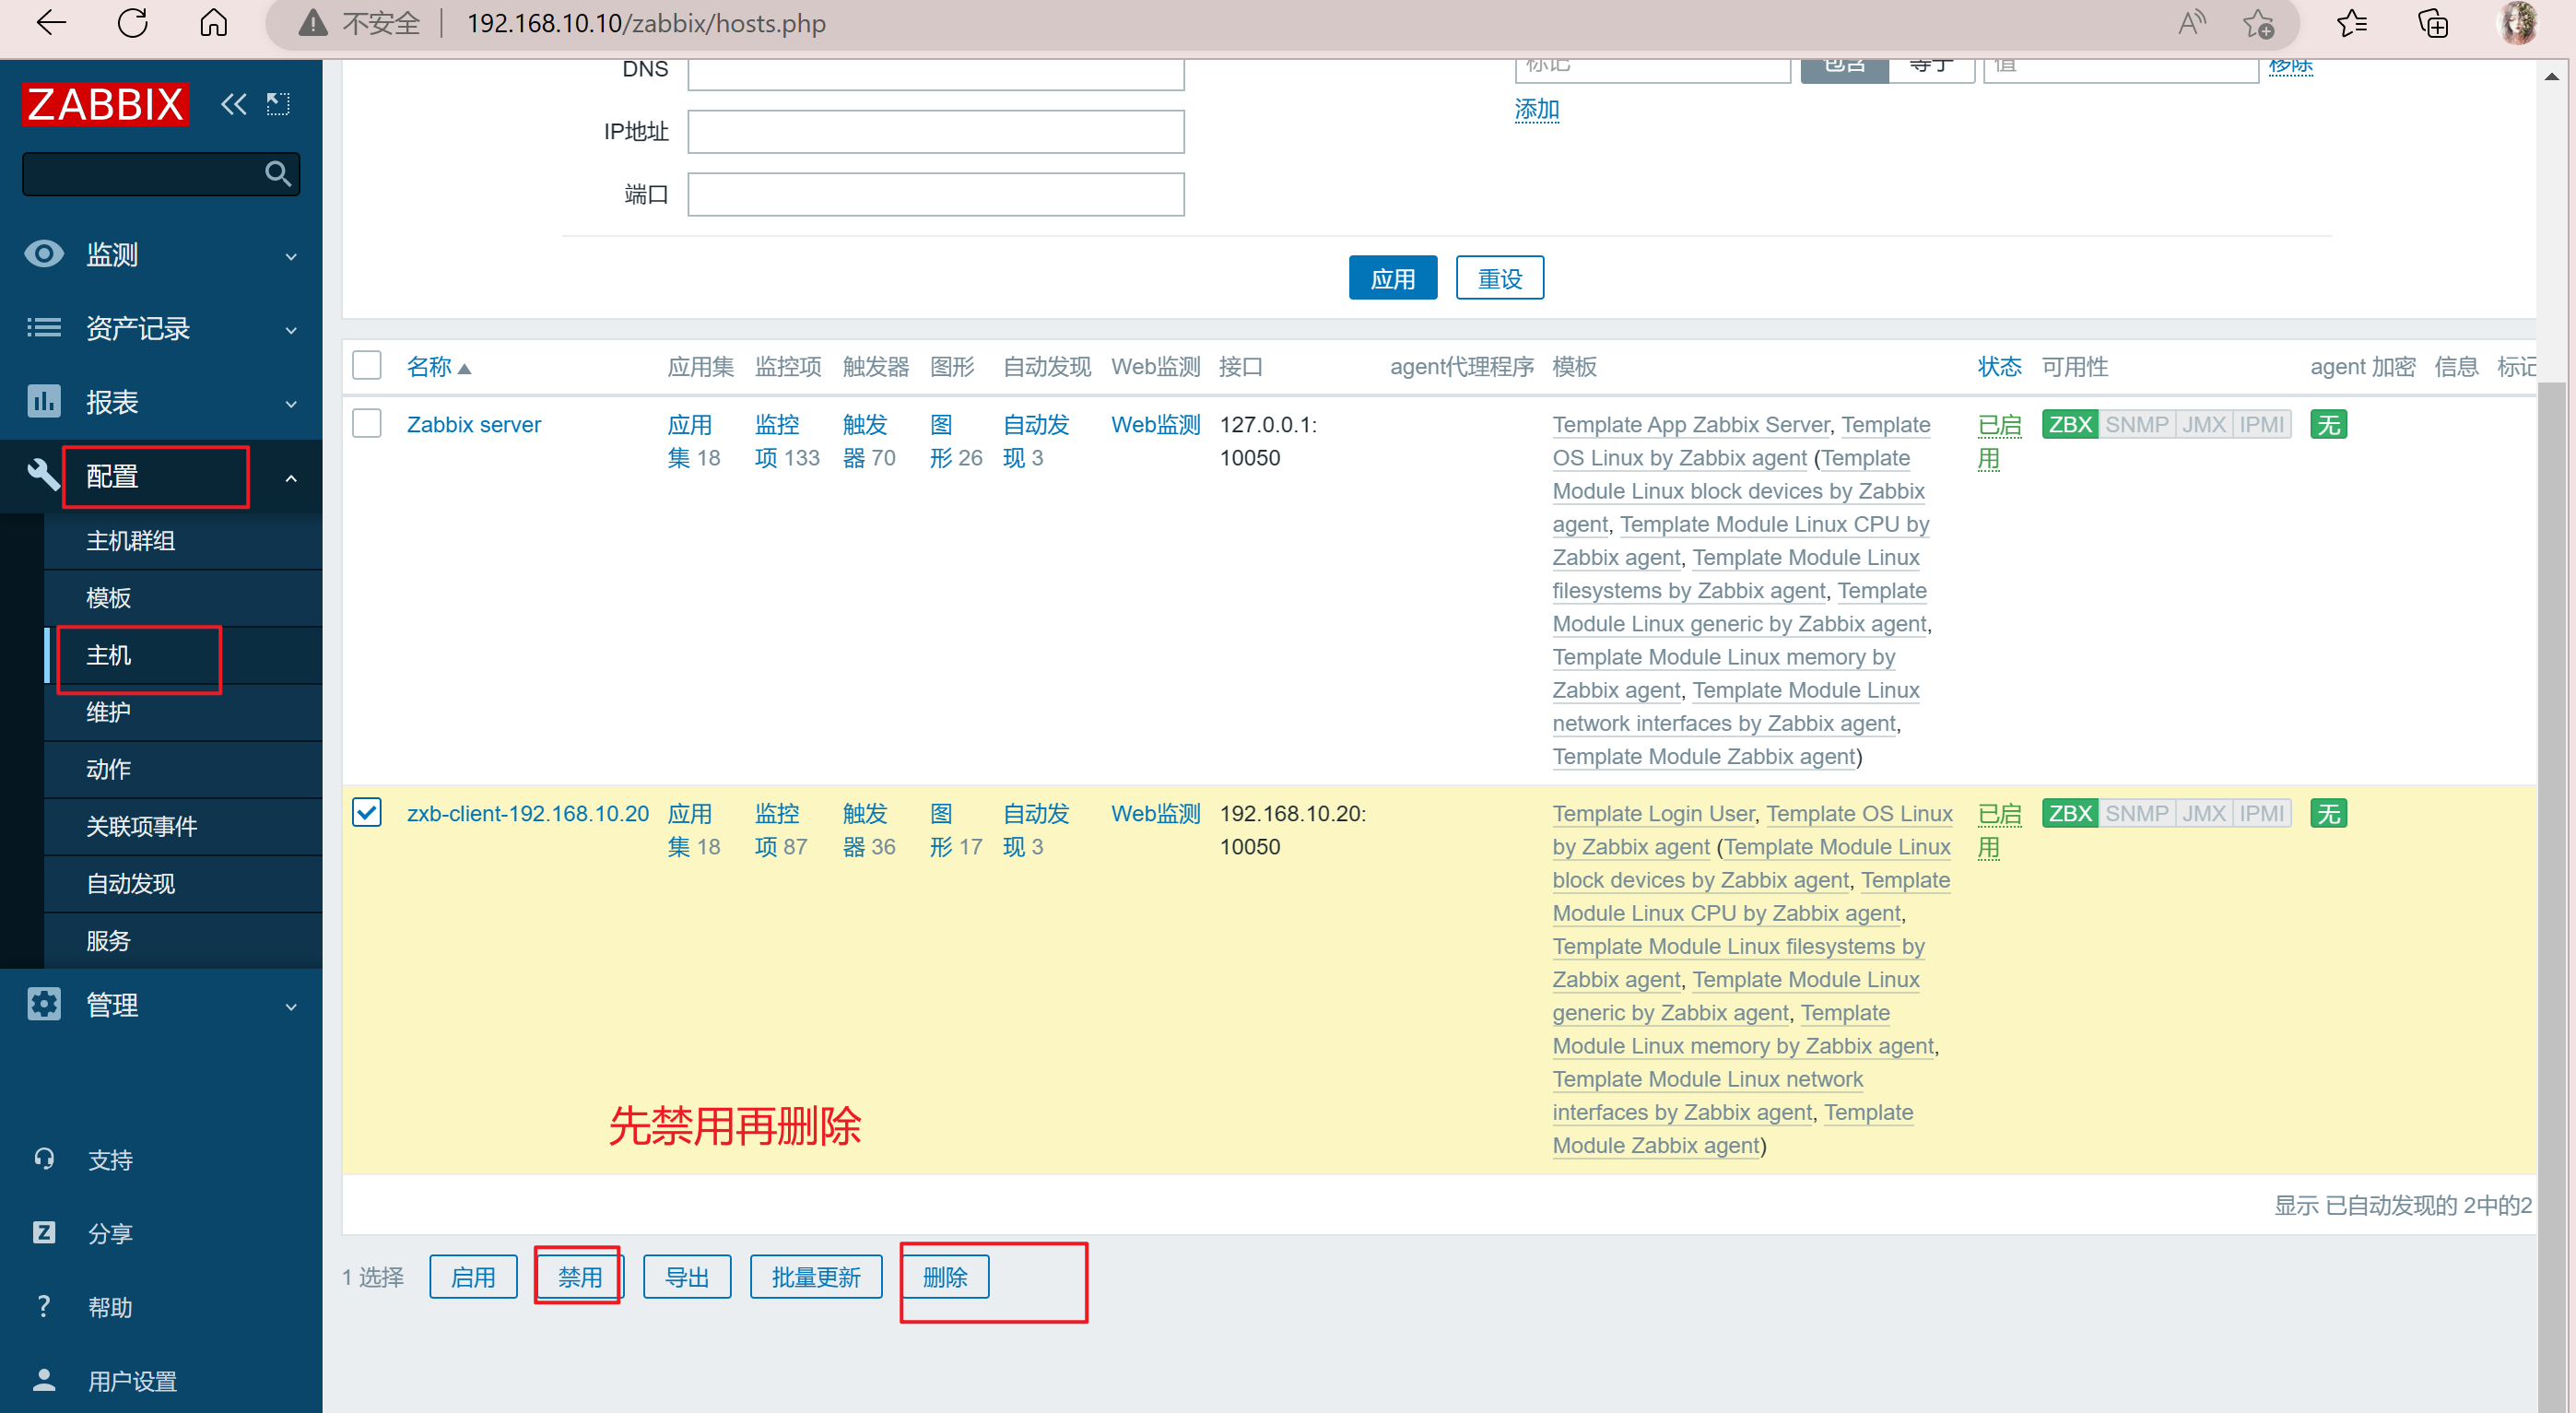Image resolution: width=2576 pixels, height=1413 pixels.
Task: Click the 批量更新 button
Action: [816, 1277]
